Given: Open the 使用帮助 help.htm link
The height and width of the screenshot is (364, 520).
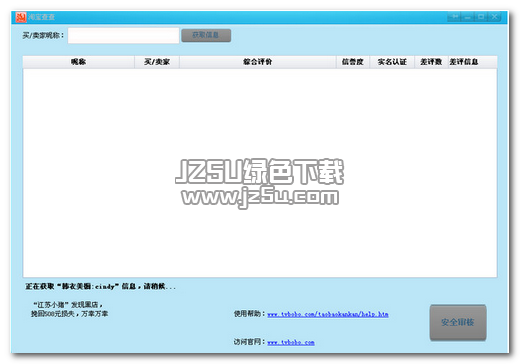Looking at the screenshot, I should 328,314.
